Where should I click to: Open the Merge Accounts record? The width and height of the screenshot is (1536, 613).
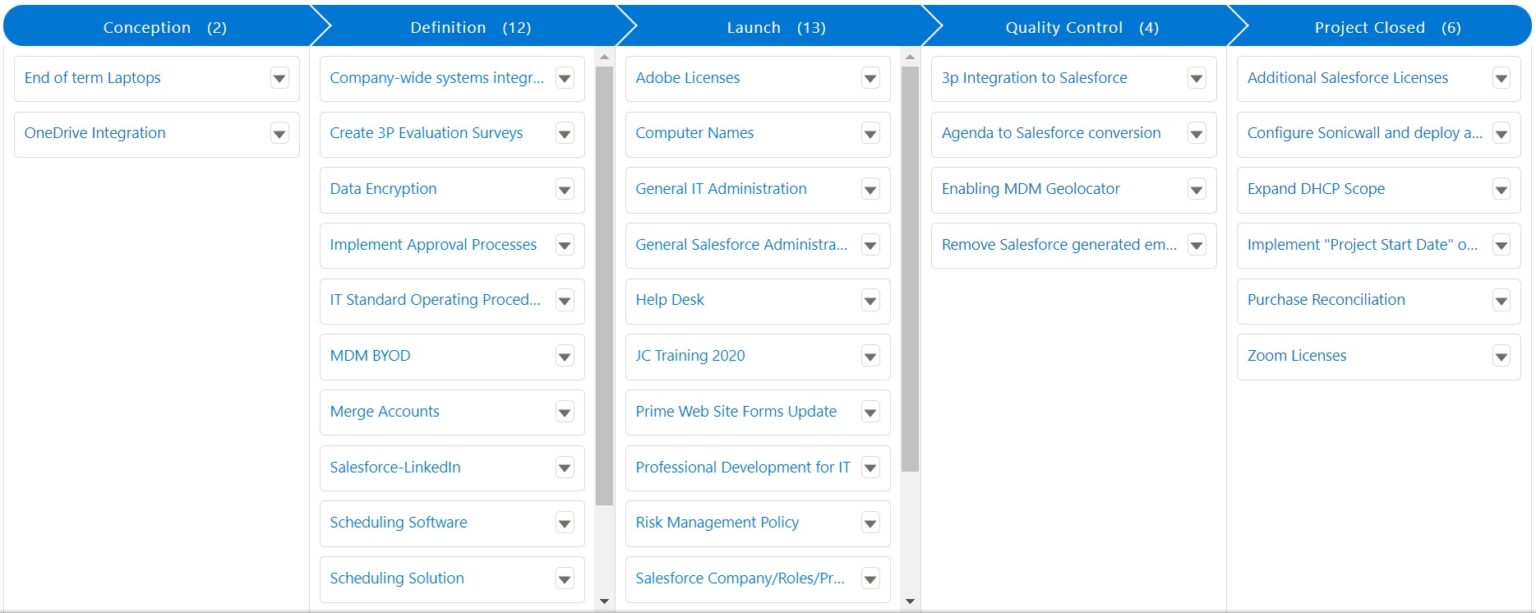coord(385,411)
